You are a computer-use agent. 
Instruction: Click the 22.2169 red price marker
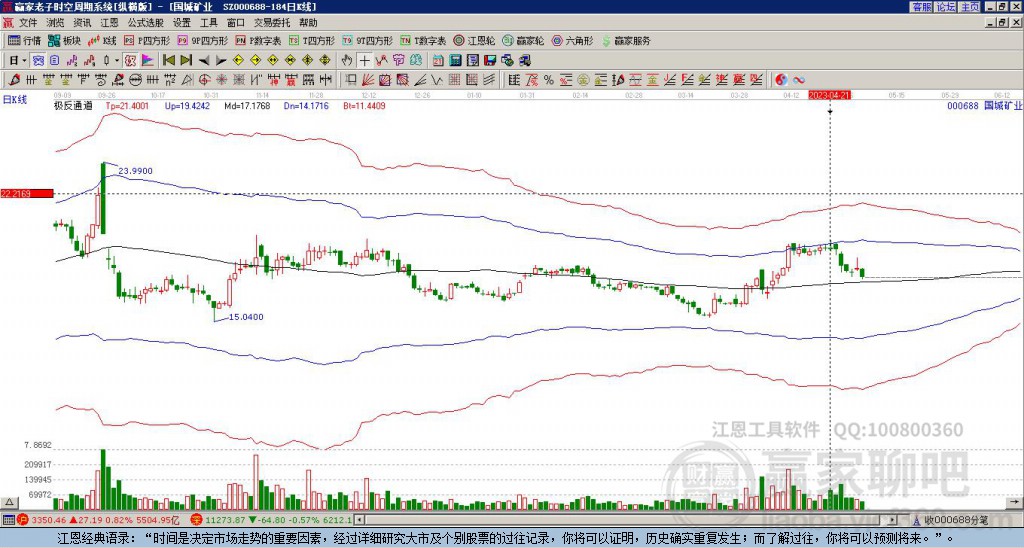click(26, 193)
